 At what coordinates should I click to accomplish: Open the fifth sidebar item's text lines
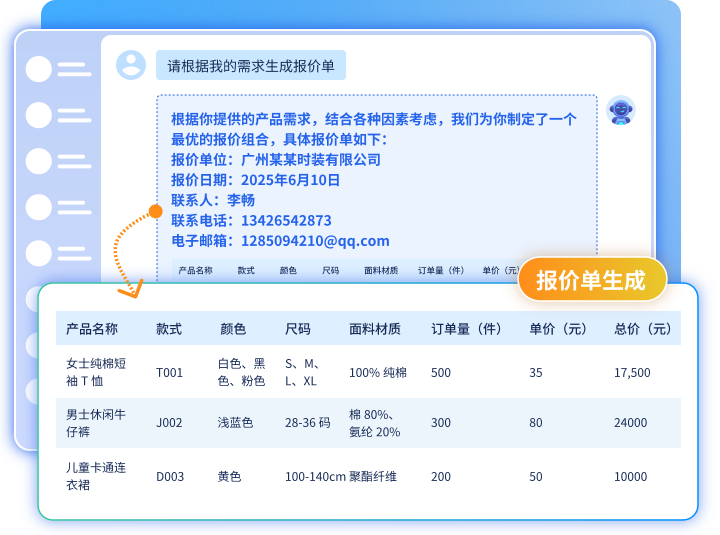point(73,253)
